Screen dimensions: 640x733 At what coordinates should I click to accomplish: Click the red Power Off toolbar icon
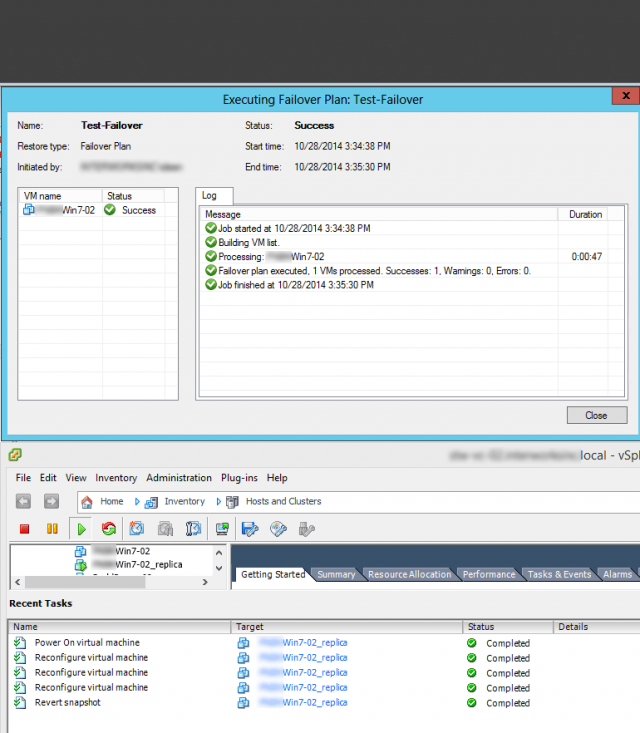pyautogui.click(x=25, y=529)
